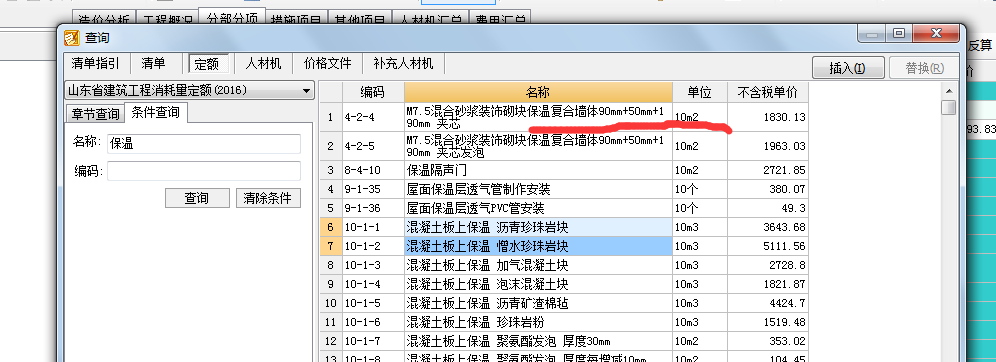The image size is (996, 362).
Task: Select 屋面保温层透气管制作安装 row
Action: 538,189
